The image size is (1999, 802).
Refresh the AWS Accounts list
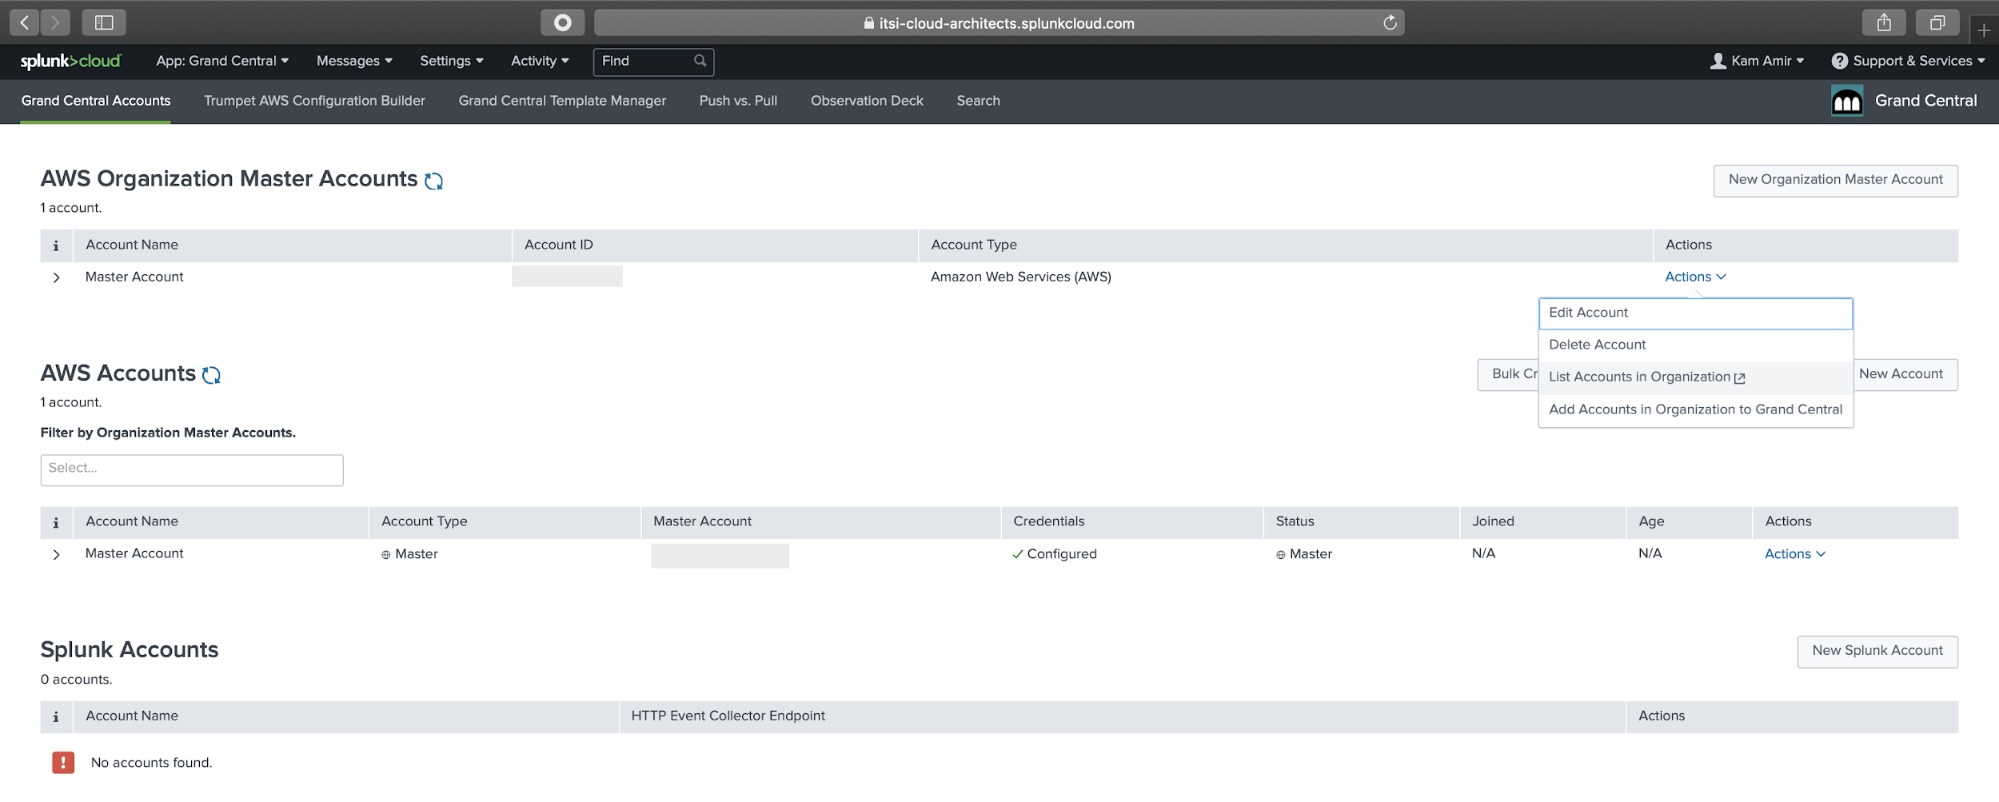[x=211, y=375]
